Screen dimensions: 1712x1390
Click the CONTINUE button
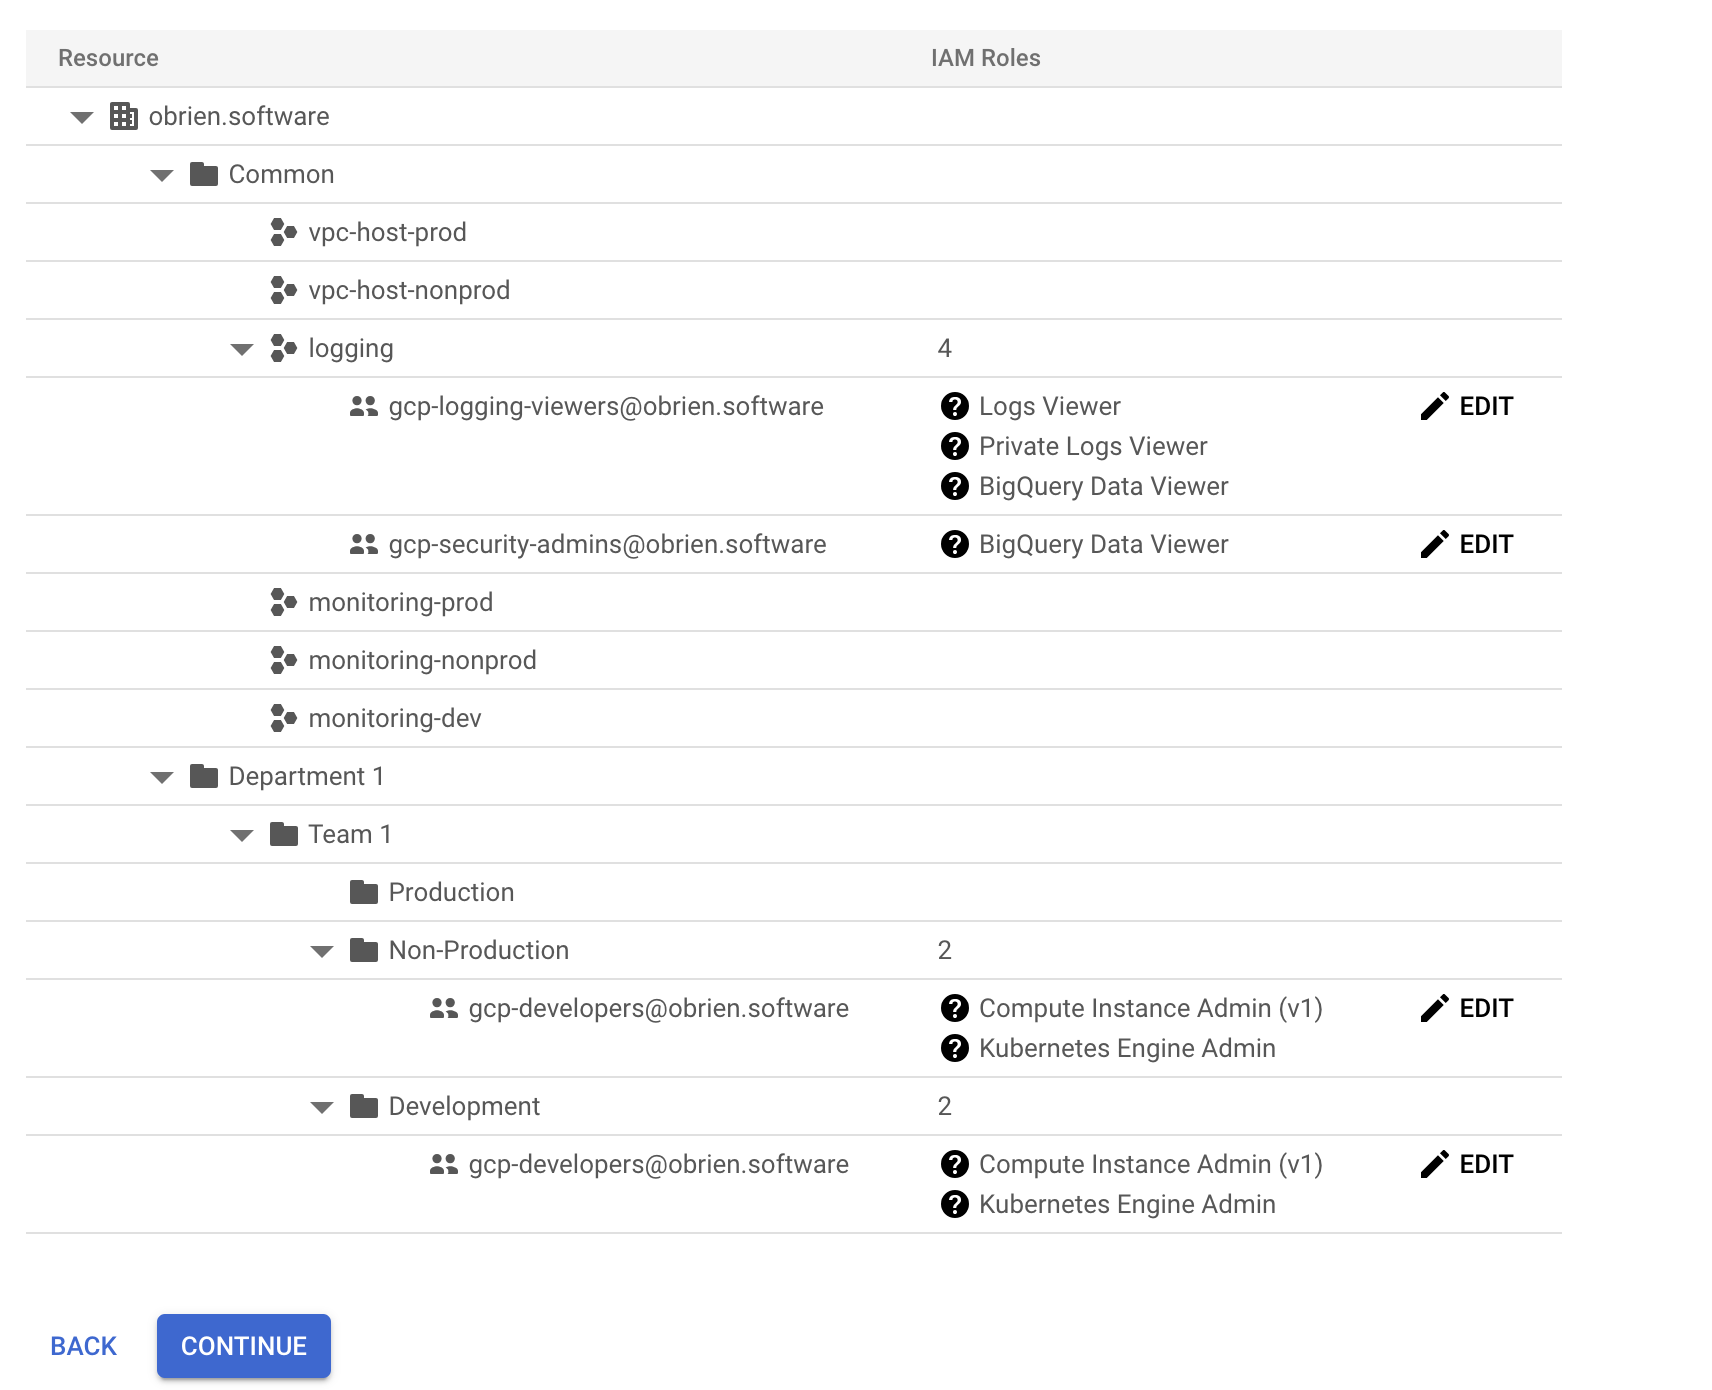pyautogui.click(x=243, y=1346)
